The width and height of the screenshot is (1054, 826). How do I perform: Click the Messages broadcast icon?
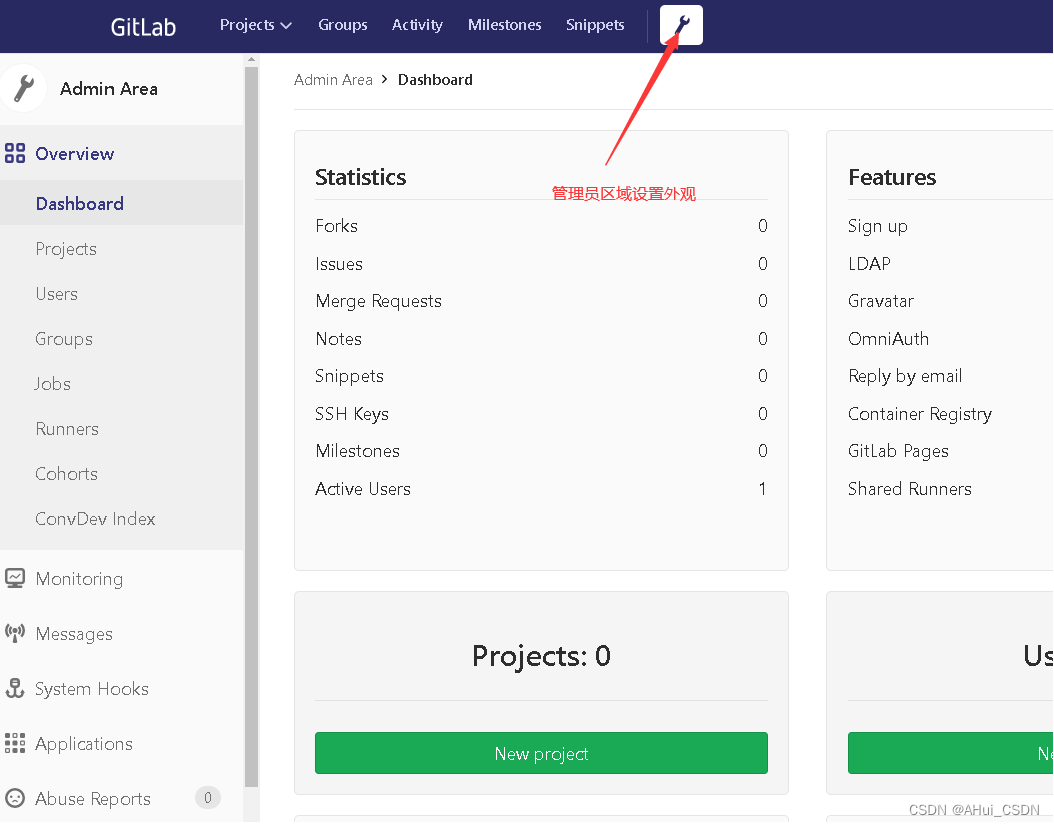tap(15, 633)
